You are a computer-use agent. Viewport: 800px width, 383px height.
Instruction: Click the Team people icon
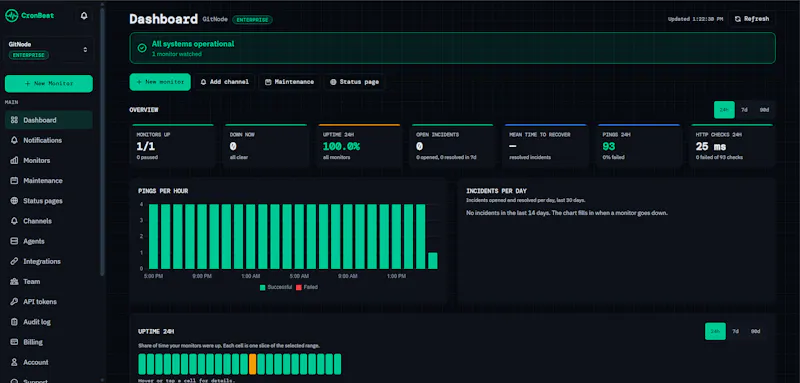pyautogui.click(x=14, y=282)
